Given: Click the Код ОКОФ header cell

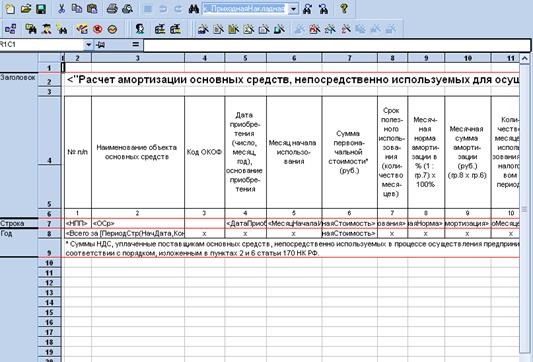Looking at the screenshot, I should point(204,152).
